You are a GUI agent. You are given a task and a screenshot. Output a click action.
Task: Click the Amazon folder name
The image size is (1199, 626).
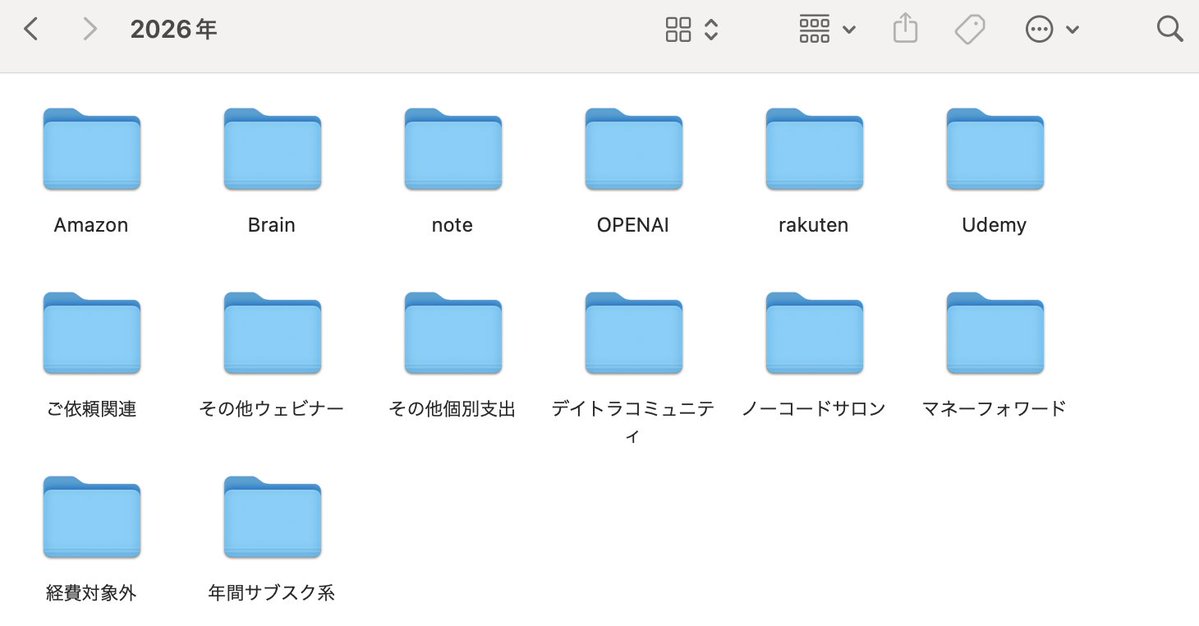(91, 225)
